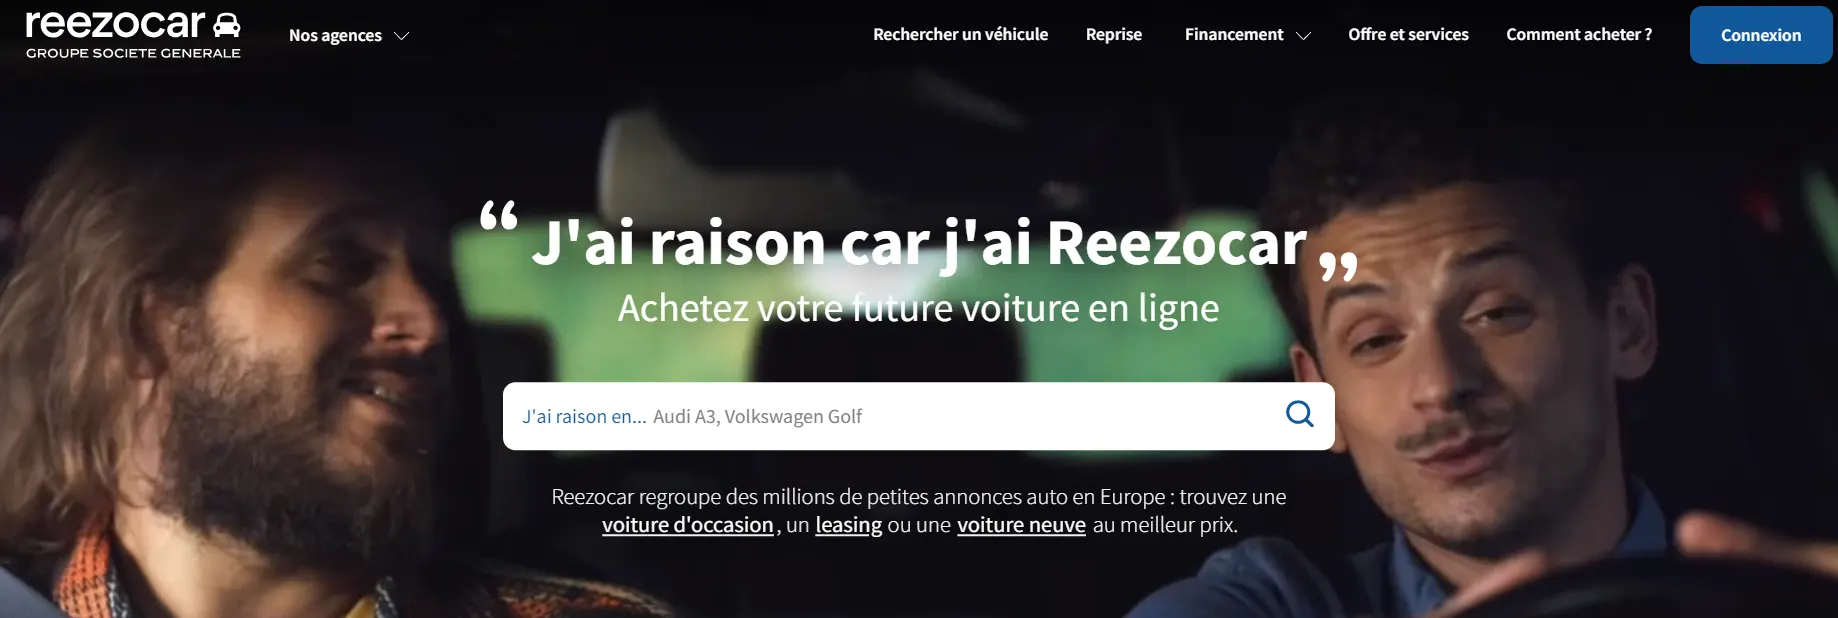Click the closing quotation mark graphic

[x=1338, y=267]
